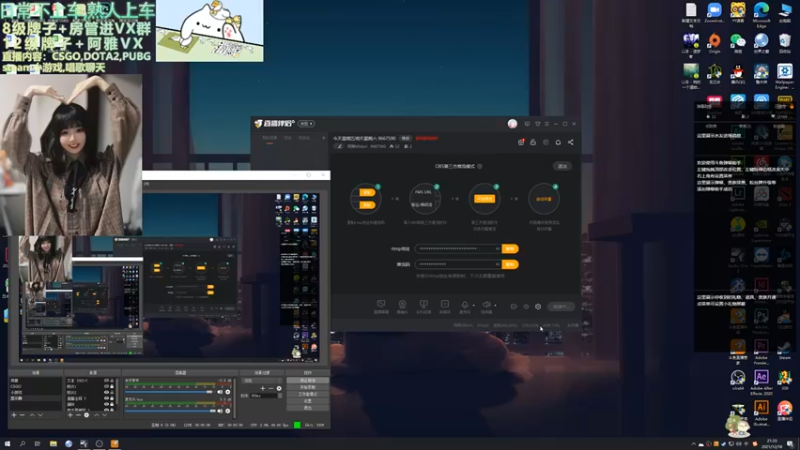Click the exit OBS-mode button at top right of the panel
This screenshot has width=800, height=450.
click(x=562, y=166)
